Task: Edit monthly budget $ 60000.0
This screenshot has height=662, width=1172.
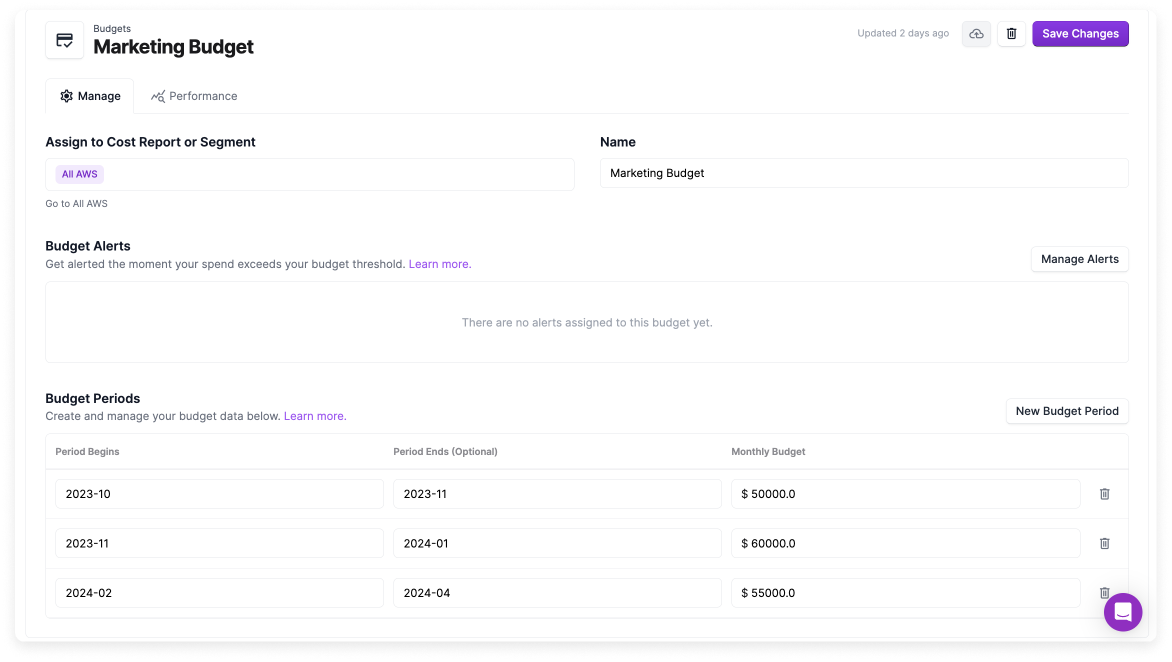Action: click(905, 543)
